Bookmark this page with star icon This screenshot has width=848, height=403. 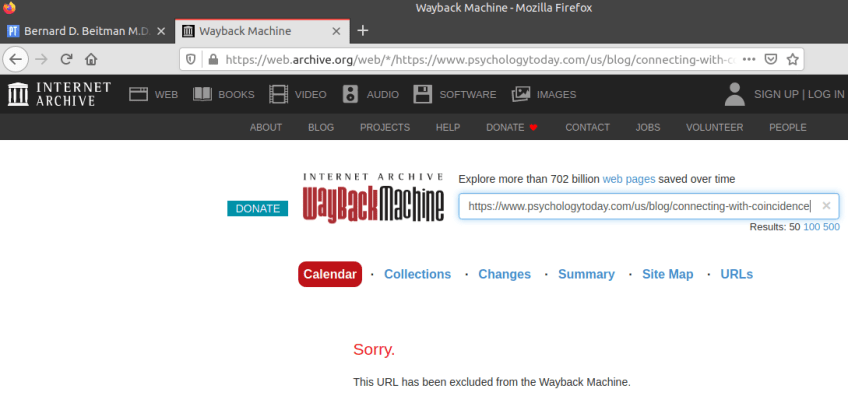[793, 59]
